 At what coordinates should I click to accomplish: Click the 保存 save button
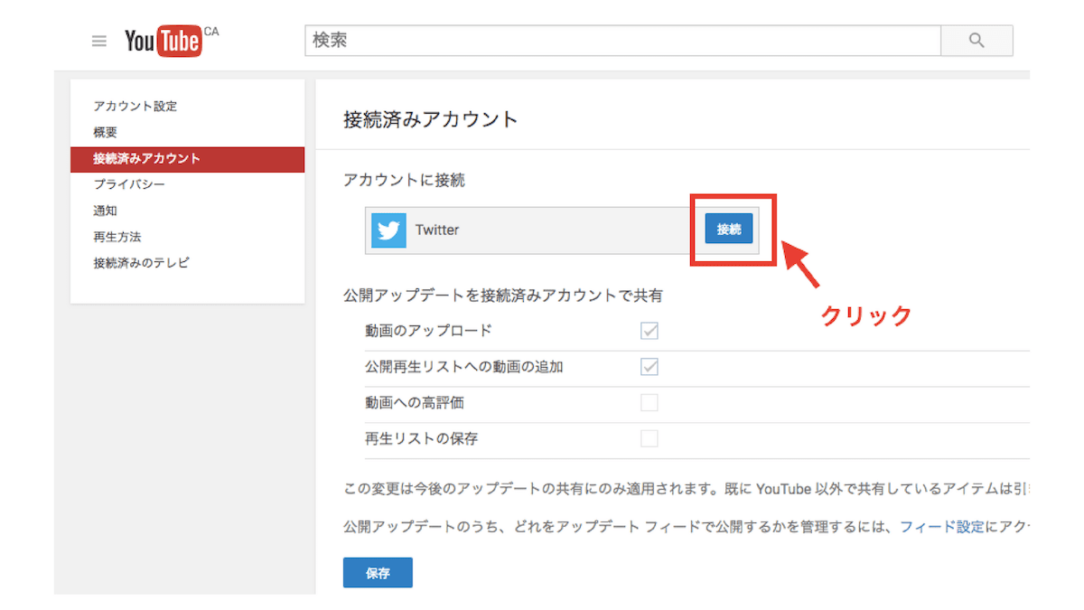click(x=377, y=573)
